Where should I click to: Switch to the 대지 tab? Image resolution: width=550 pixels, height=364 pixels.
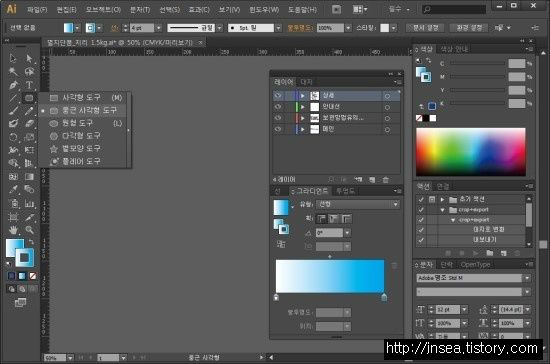(306, 82)
